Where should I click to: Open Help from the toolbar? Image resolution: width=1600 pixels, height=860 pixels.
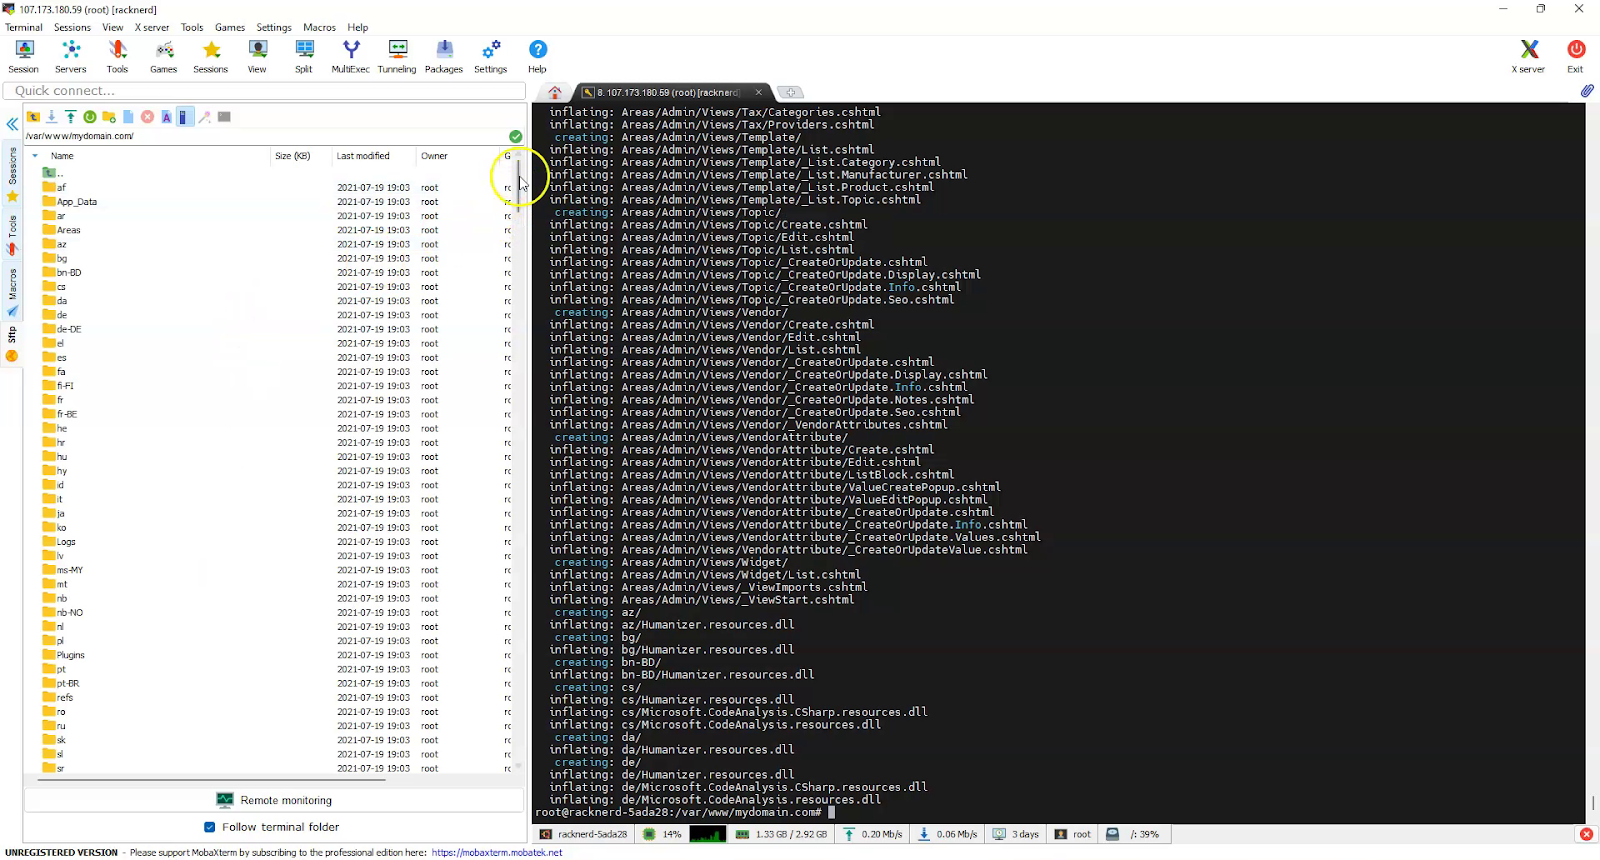click(537, 57)
